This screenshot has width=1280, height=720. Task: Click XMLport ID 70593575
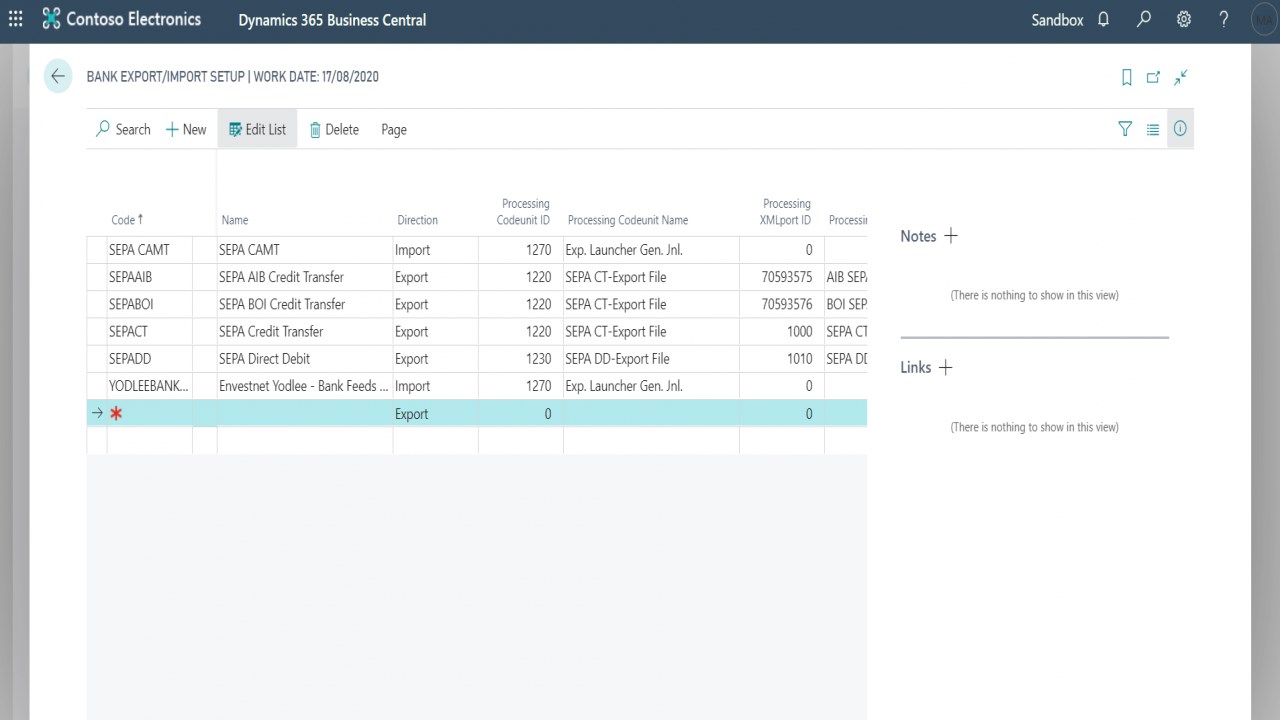coord(787,277)
